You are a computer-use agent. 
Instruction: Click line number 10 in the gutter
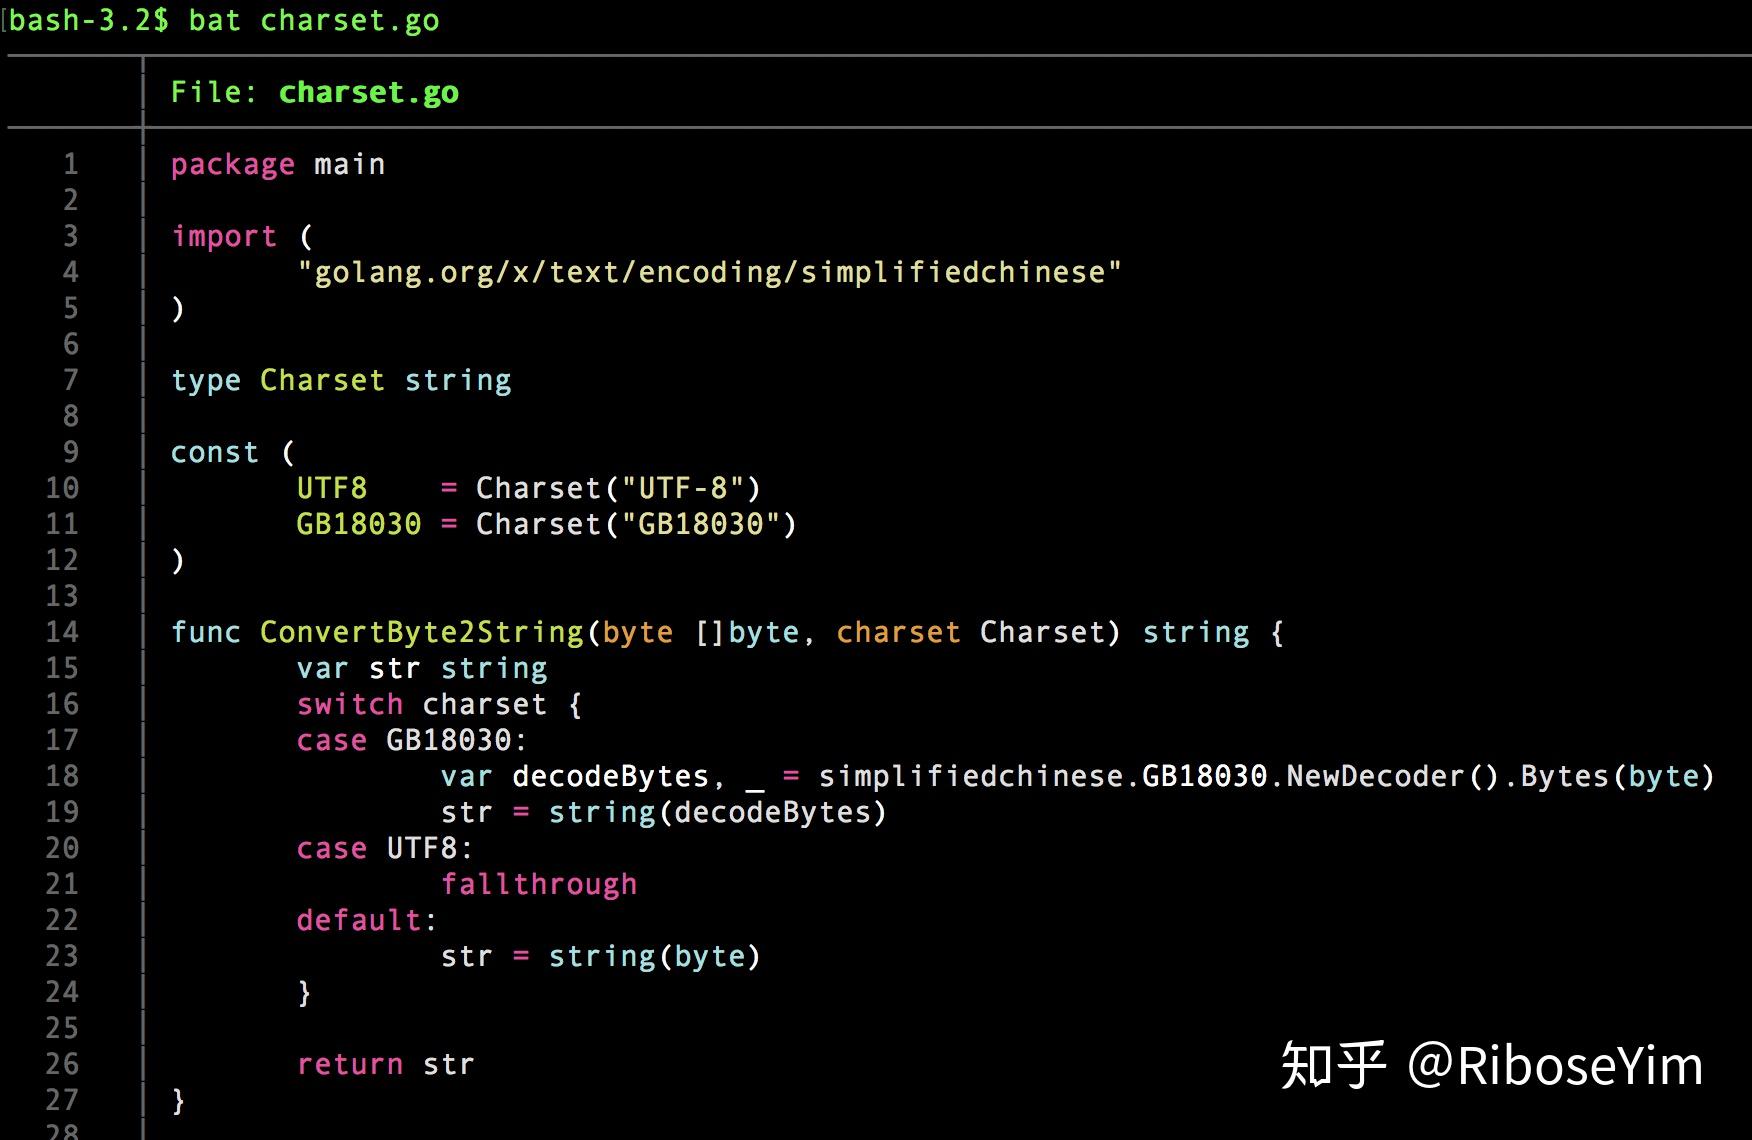pos(62,489)
